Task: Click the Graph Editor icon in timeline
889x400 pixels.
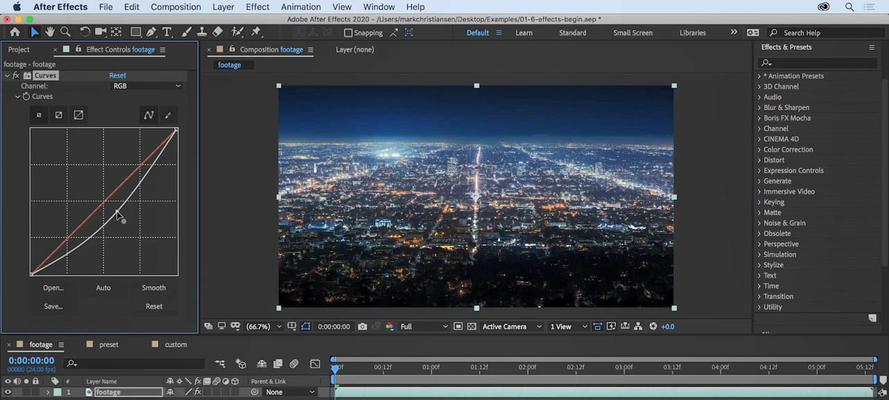Action: [x=315, y=364]
